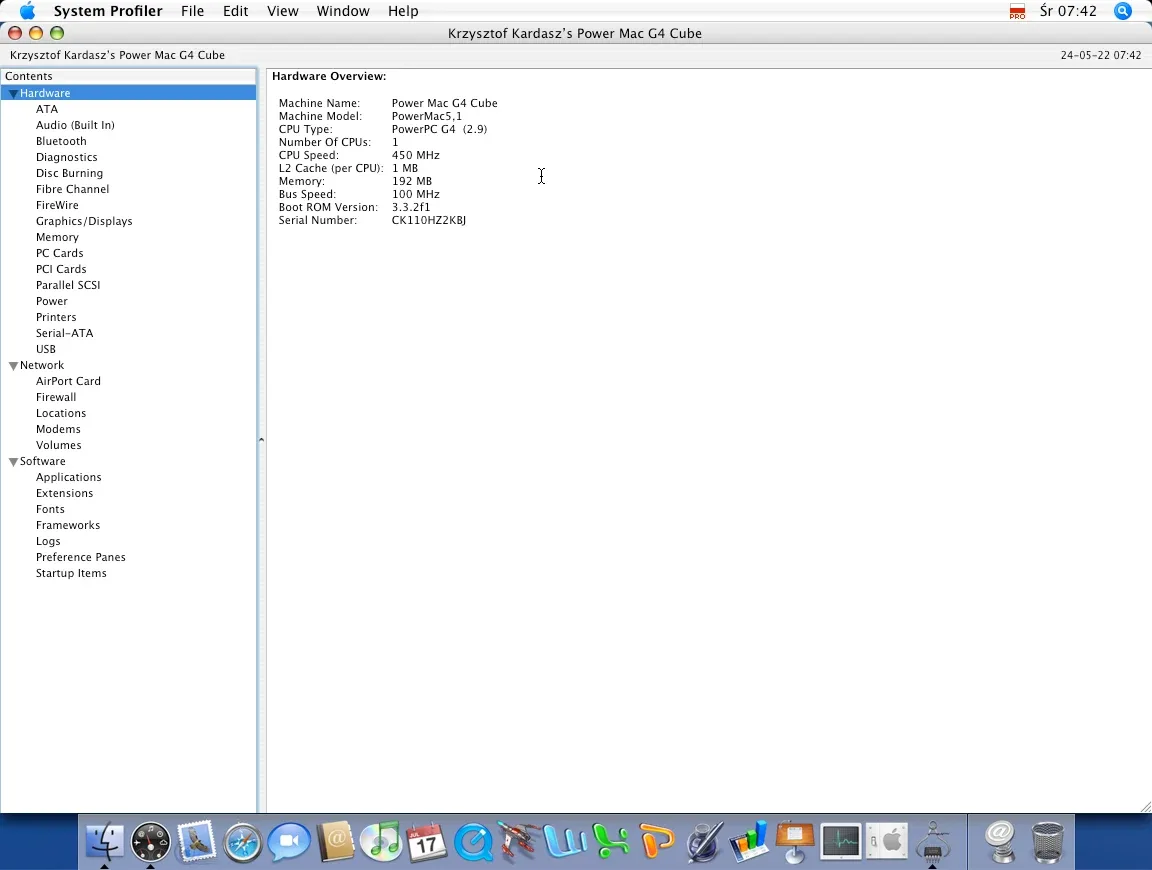Collapse the Hardware category triangle
This screenshot has width=1152, height=870.
(x=13, y=94)
